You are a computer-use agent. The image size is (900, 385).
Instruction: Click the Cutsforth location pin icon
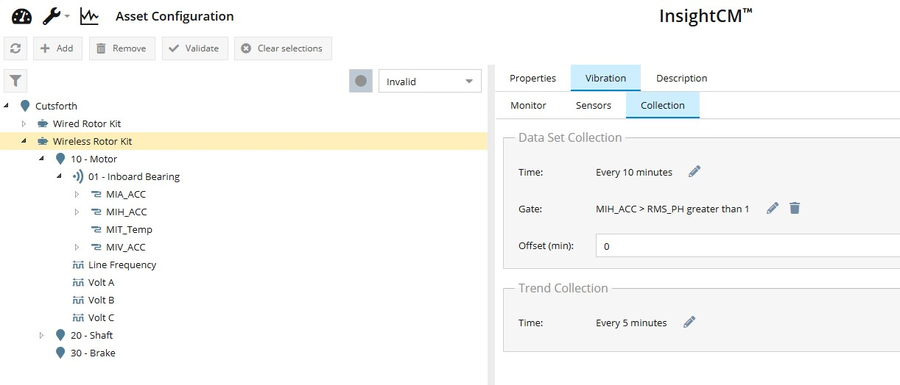pyautogui.click(x=25, y=106)
